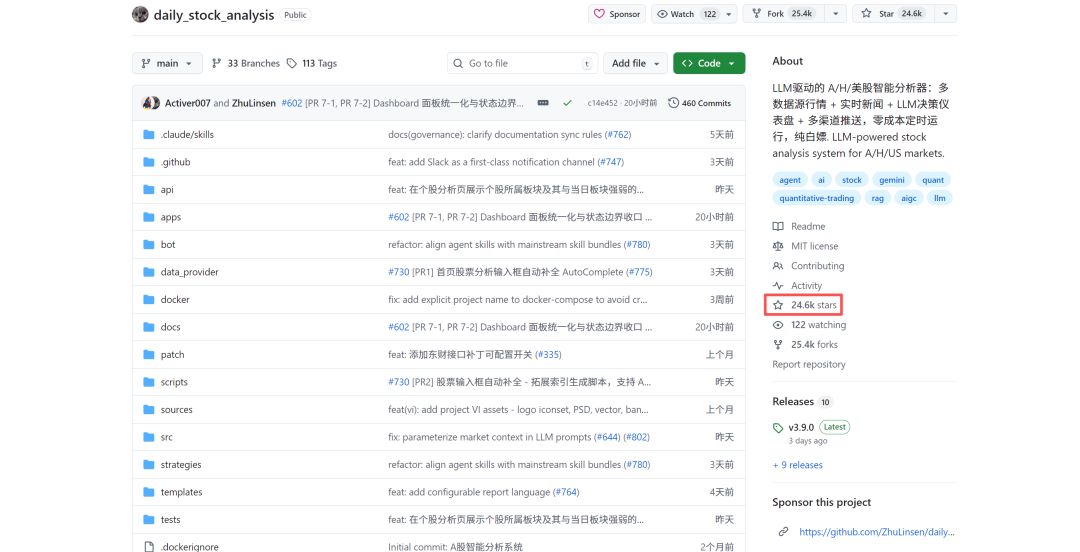View 460 Commits history
Image resolution: width=1080 pixels, height=552 pixels.
700,103
